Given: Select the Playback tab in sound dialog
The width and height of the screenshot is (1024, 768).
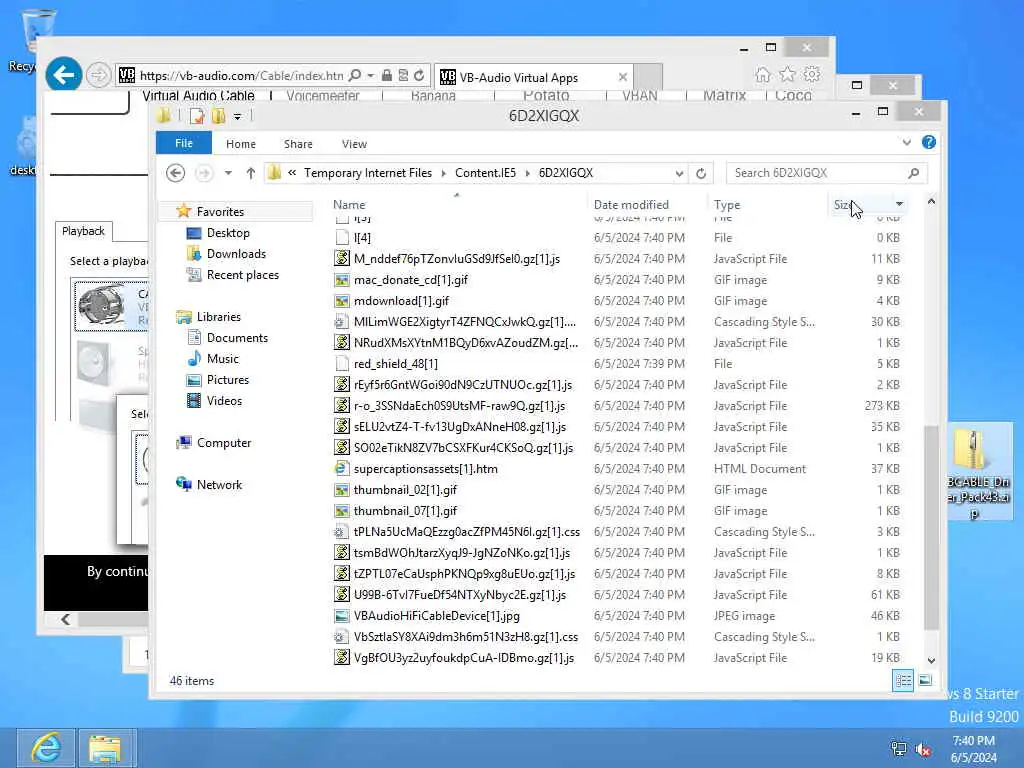Looking at the screenshot, I should tap(84, 231).
